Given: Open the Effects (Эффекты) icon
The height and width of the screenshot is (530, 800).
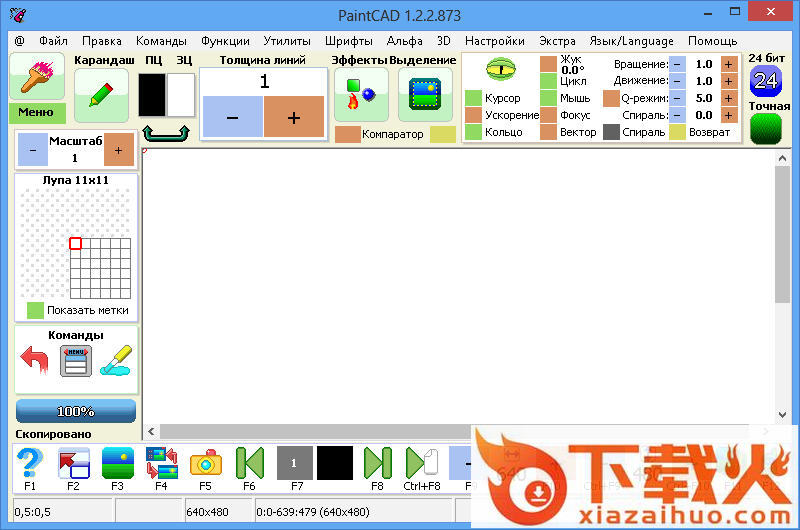Looking at the screenshot, I should (361, 94).
